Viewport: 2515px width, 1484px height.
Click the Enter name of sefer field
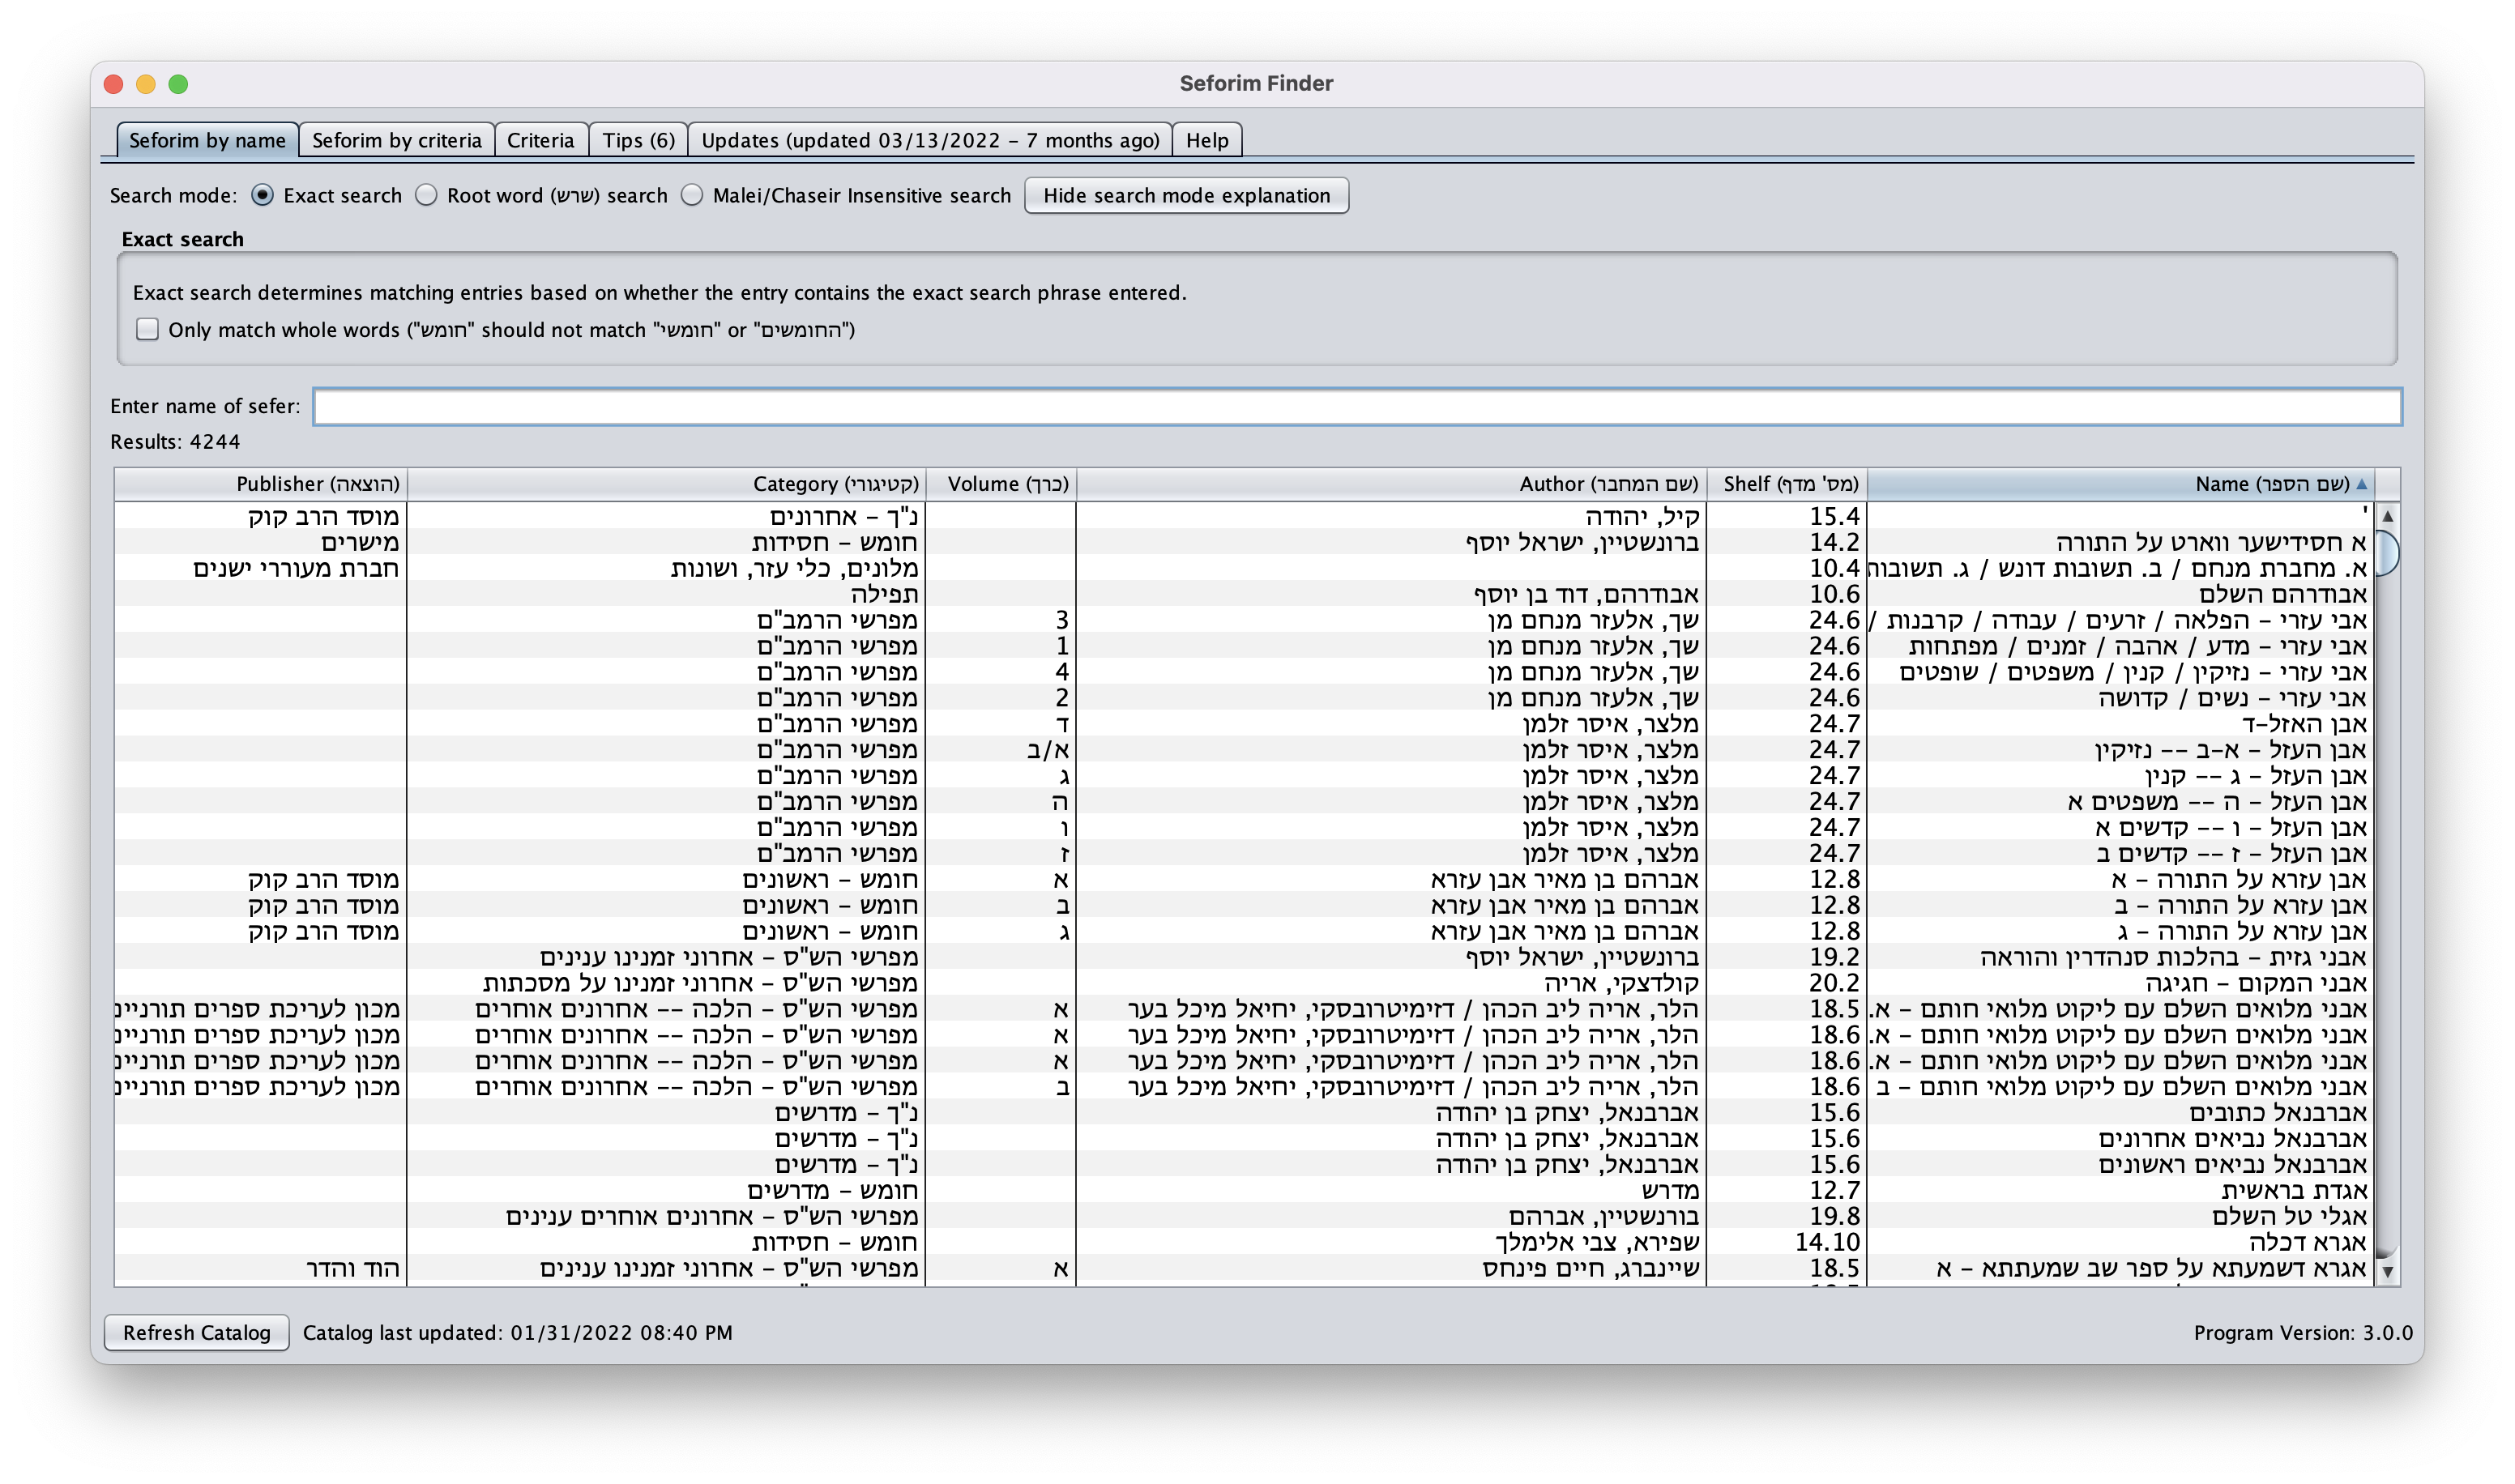1356,406
